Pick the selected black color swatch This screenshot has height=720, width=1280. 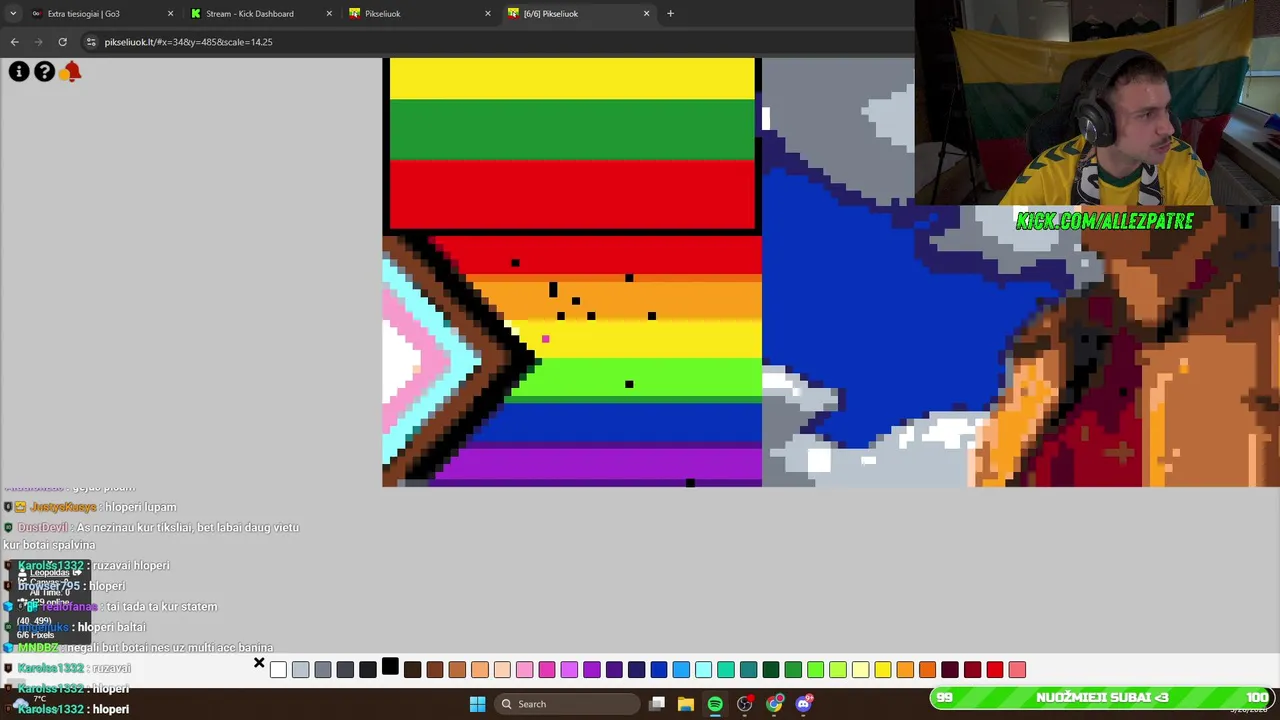[390, 666]
